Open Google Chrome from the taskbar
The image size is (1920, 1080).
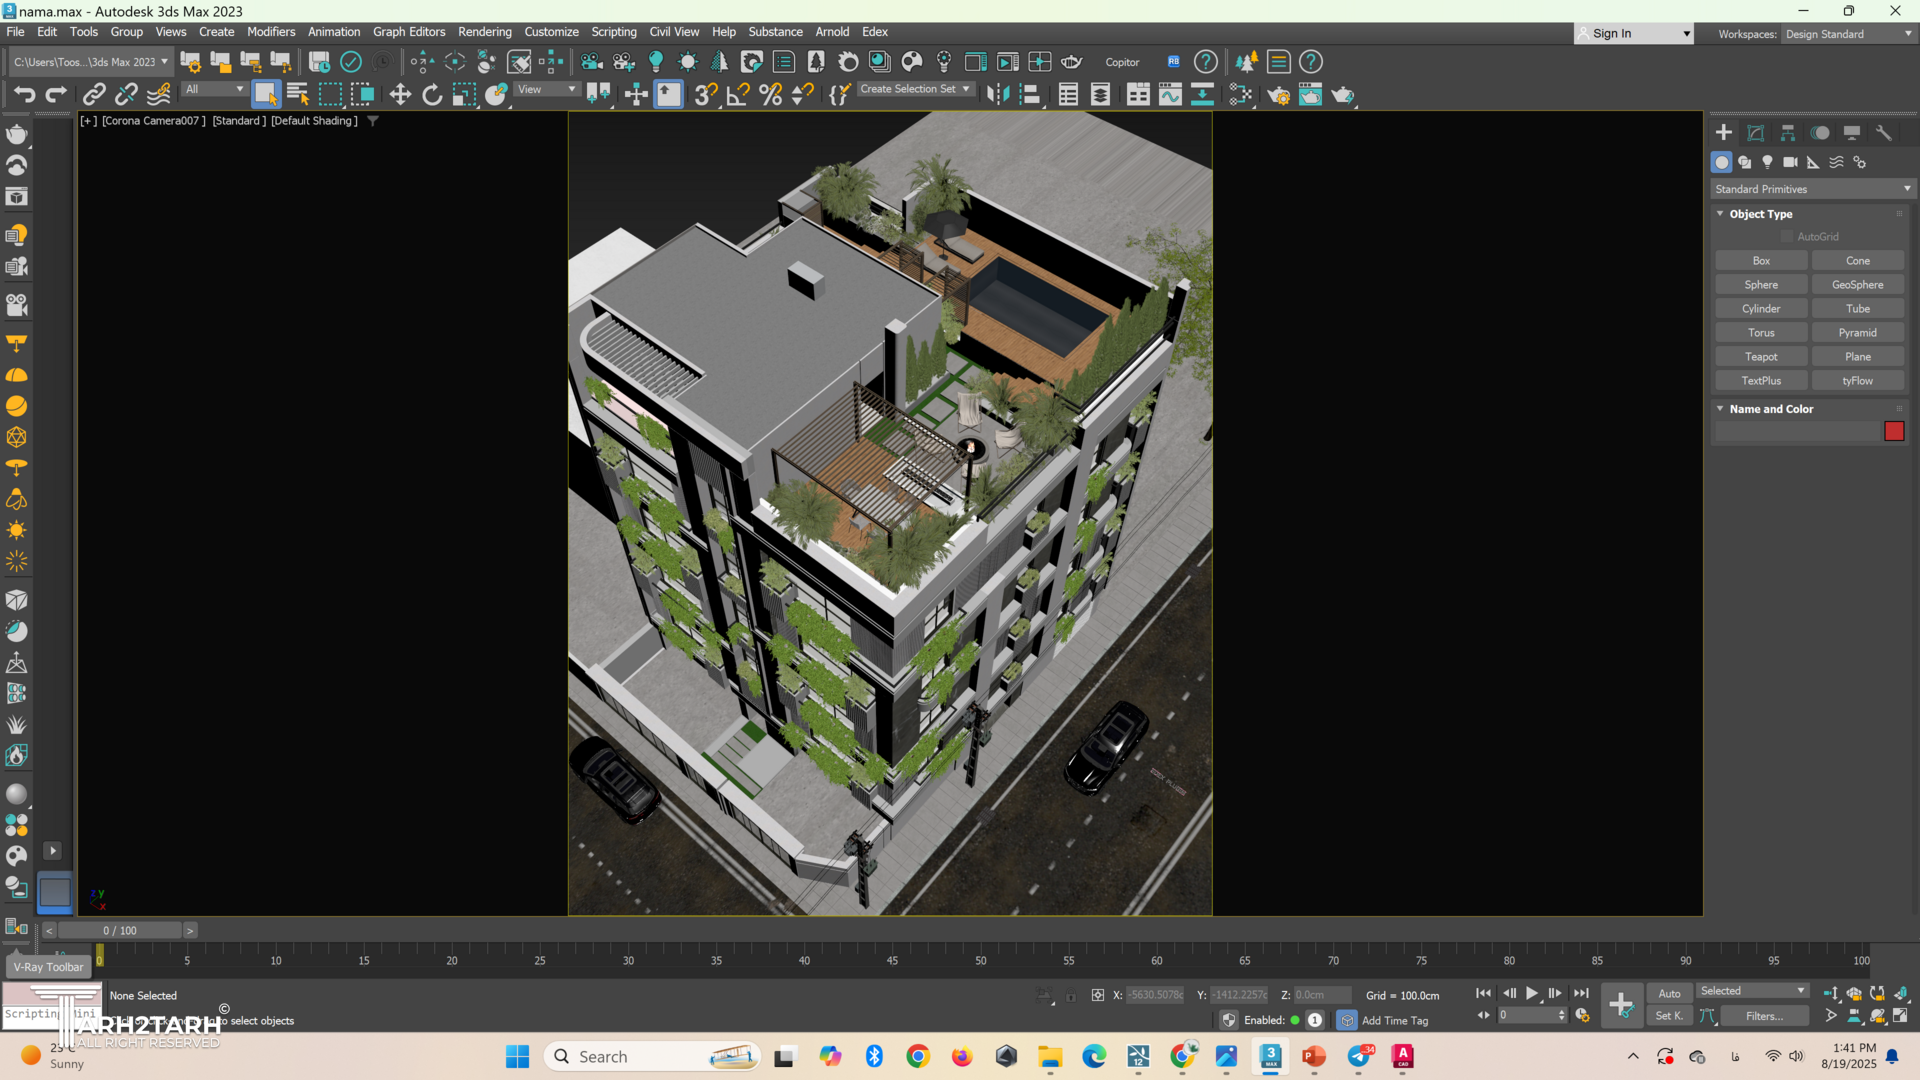coord(918,1057)
